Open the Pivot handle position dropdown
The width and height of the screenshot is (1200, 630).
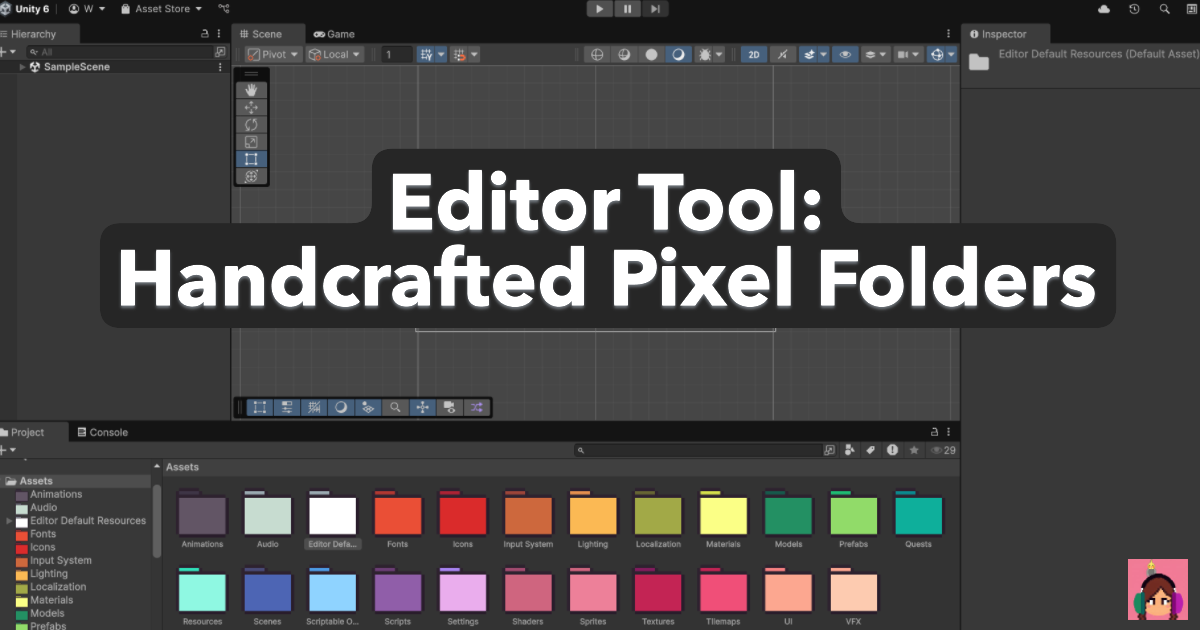(274, 55)
